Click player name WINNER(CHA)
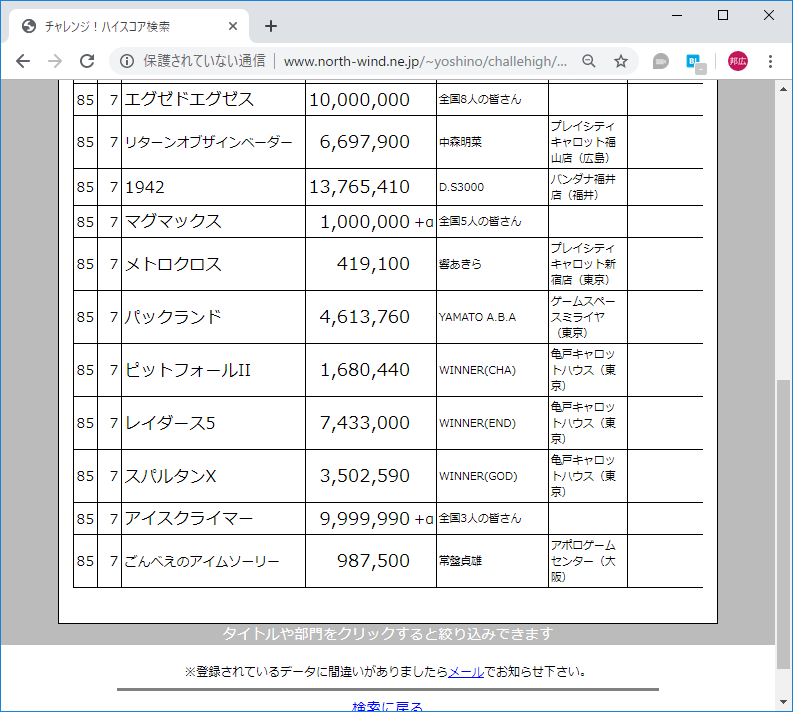This screenshot has width=793, height=712. 477,370
